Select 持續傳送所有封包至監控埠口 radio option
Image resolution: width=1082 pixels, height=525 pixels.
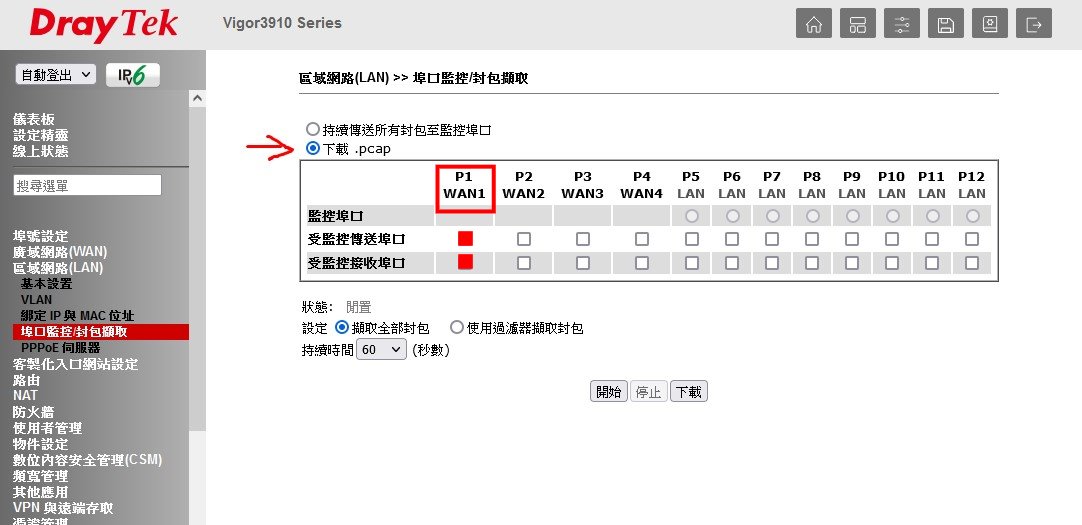(x=314, y=130)
